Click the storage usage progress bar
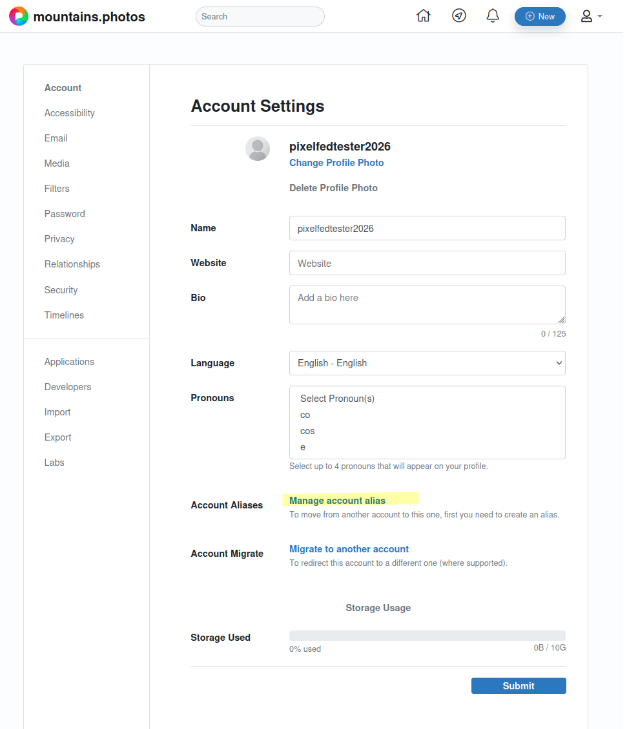This screenshot has height=729, width=624. pyautogui.click(x=427, y=635)
